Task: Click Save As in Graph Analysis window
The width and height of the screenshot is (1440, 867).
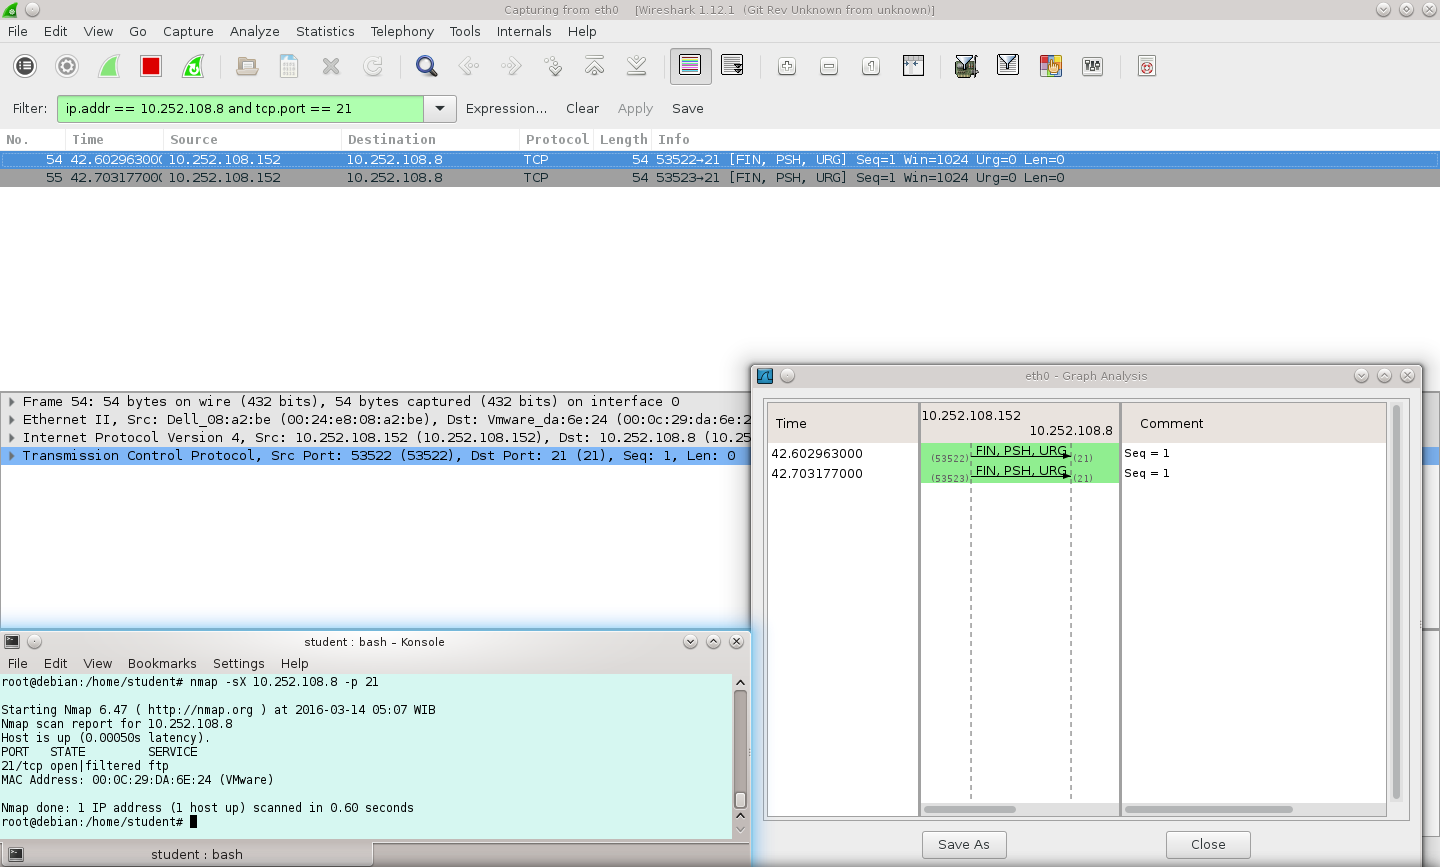Action: tap(964, 845)
